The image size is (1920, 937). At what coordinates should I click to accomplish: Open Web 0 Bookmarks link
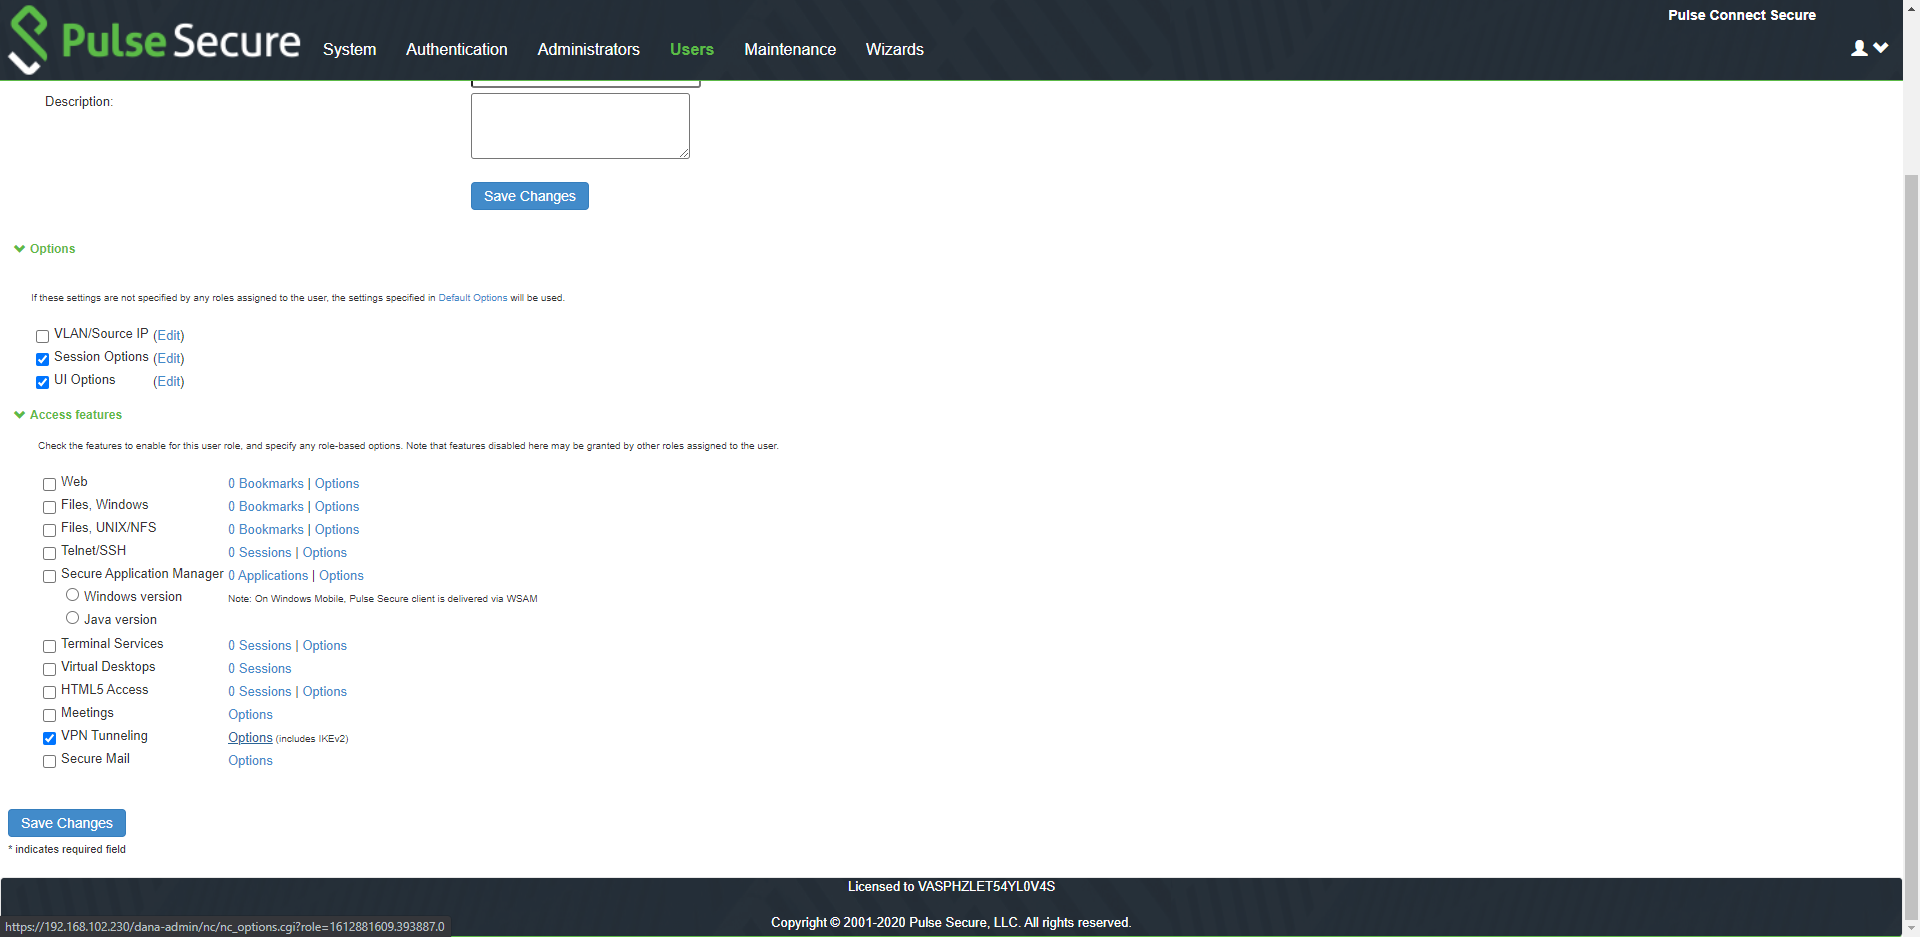click(266, 484)
